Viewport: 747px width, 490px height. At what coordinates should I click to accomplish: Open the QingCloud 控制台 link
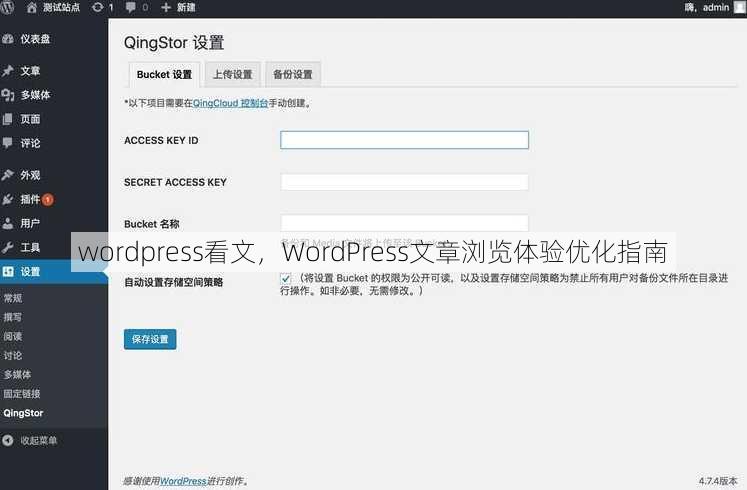pos(231,103)
